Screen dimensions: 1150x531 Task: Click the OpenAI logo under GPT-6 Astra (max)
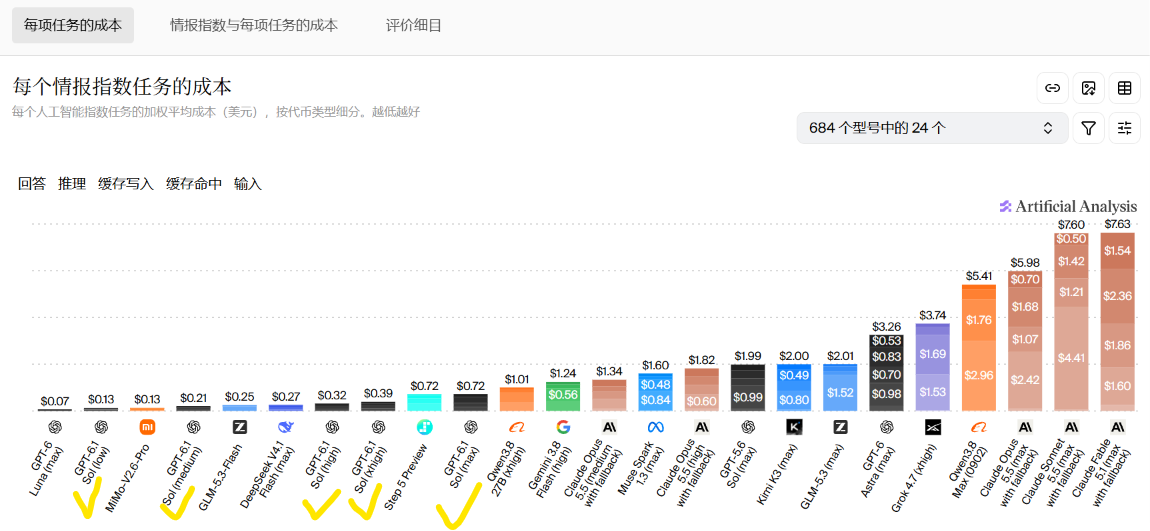coord(886,427)
